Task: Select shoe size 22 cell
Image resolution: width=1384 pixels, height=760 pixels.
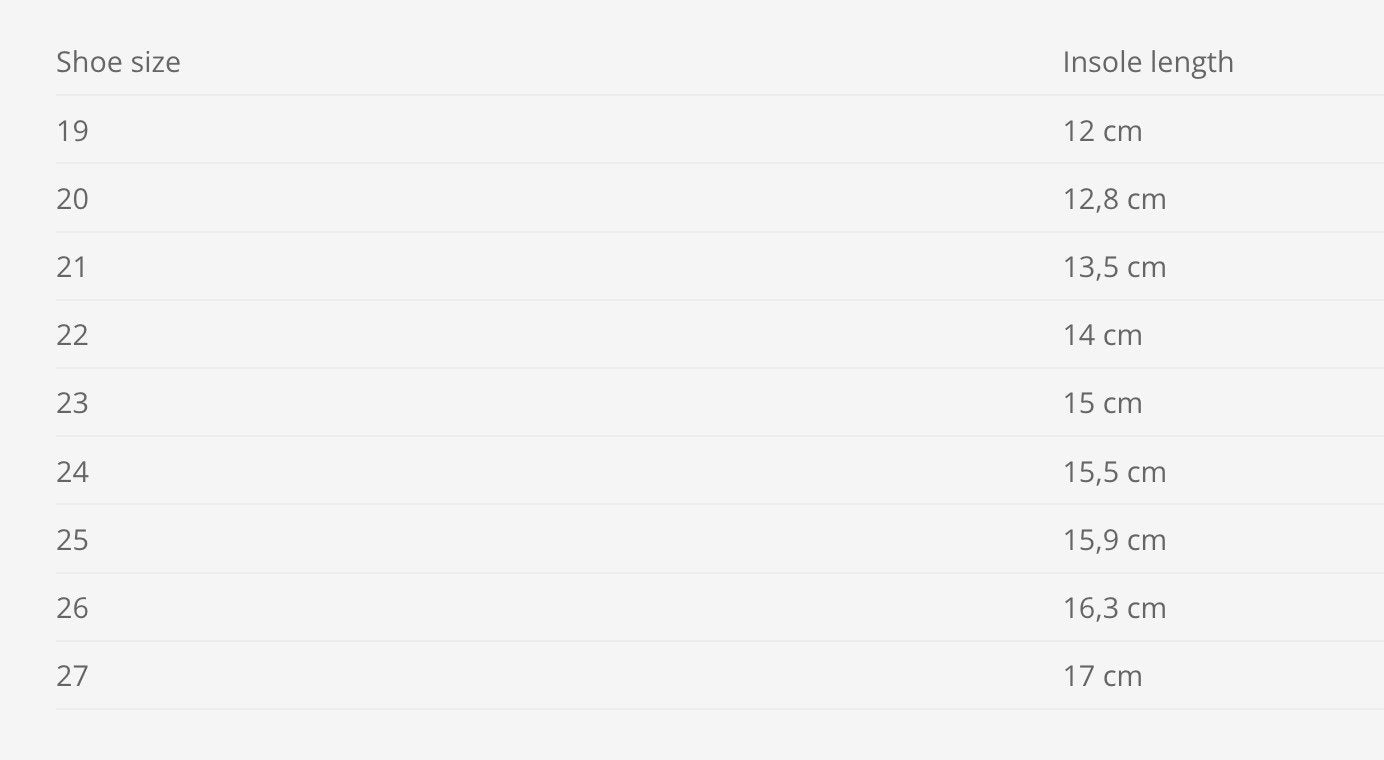Action: (x=72, y=335)
